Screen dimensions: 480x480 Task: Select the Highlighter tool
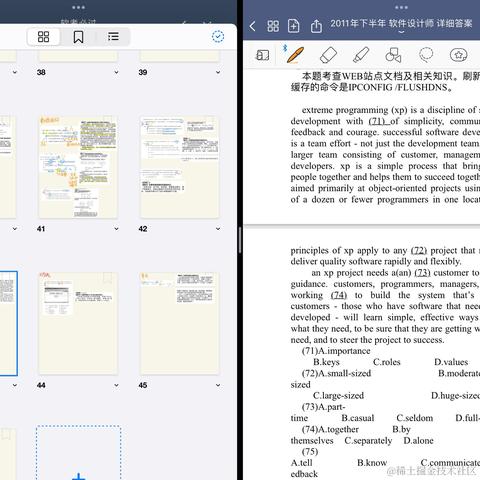361,55
